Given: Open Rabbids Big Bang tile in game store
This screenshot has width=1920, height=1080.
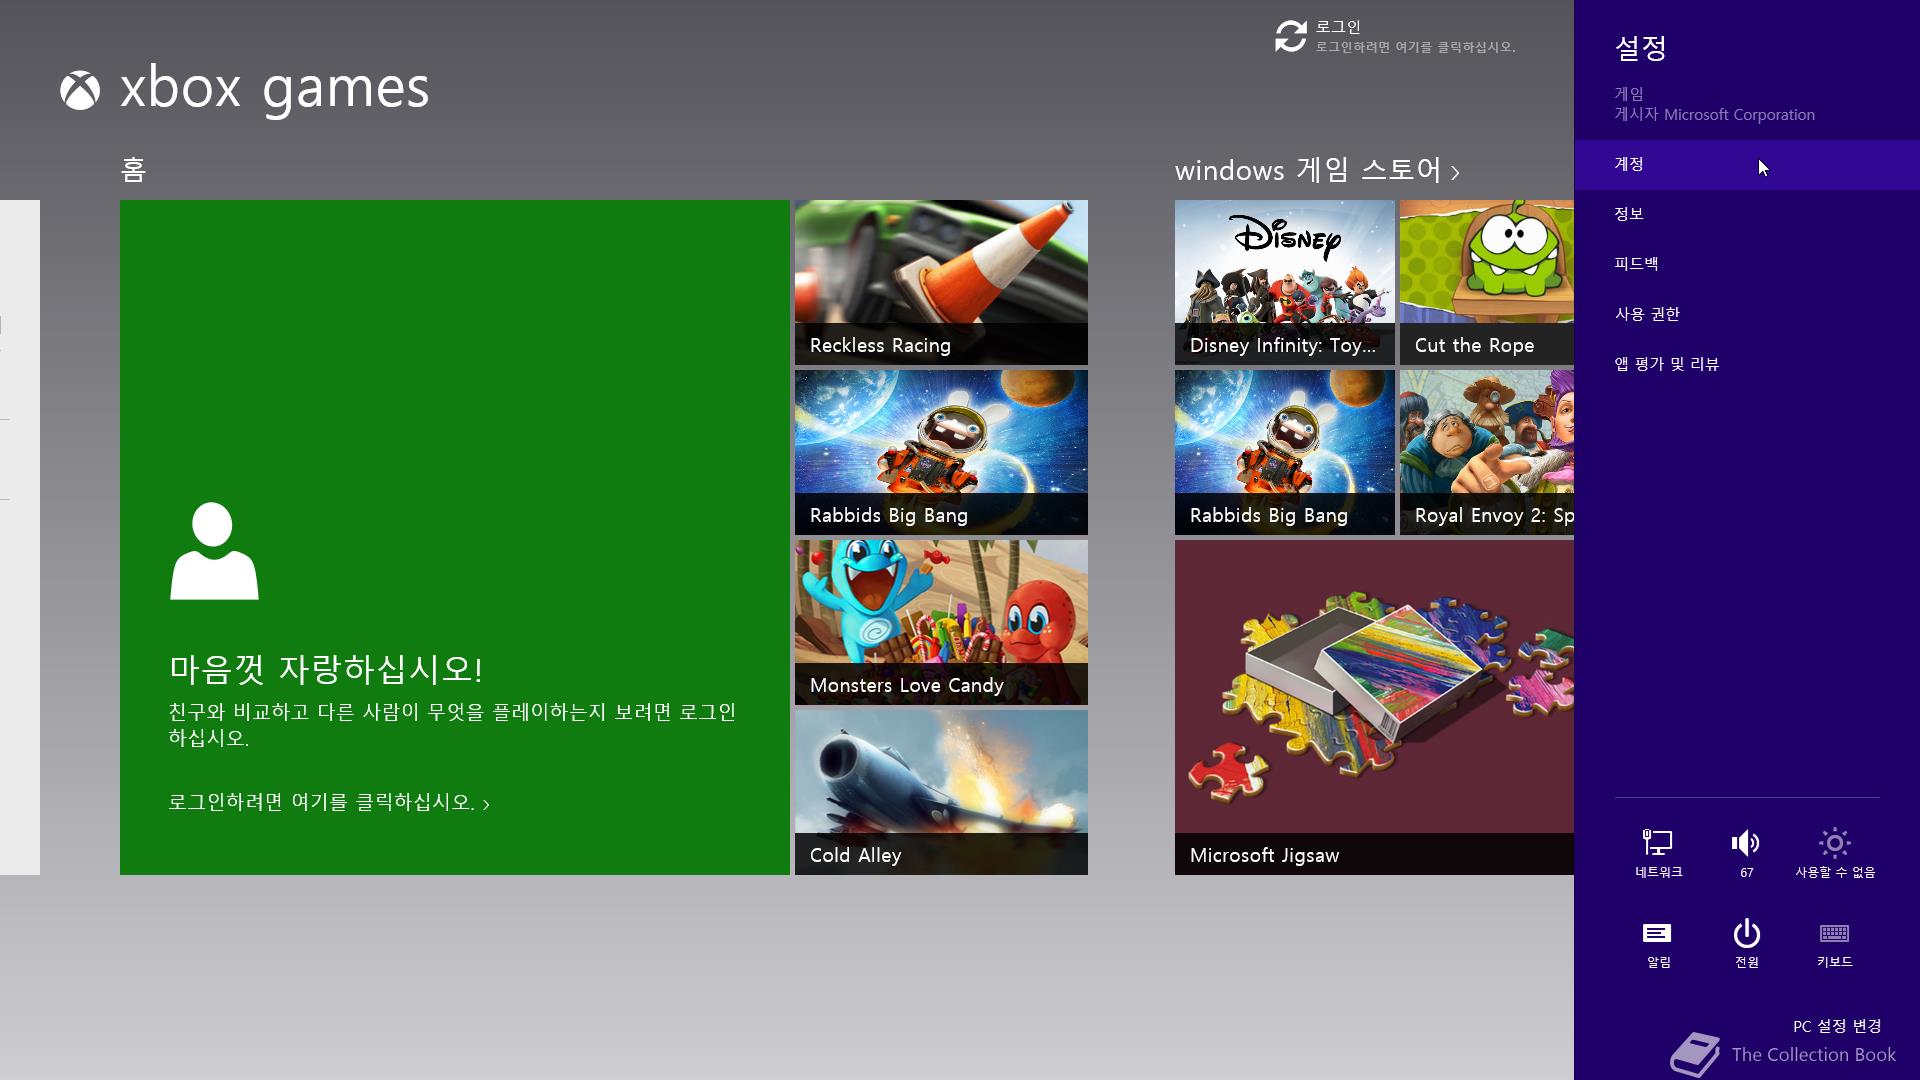Looking at the screenshot, I should pyautogui.click(x=1284, y=452).
